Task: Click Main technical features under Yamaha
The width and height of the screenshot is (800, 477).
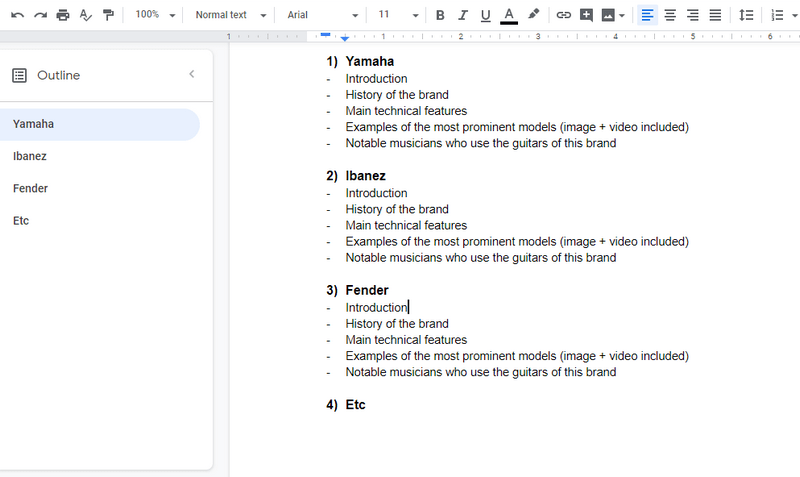Action: click(x=406, y=111)
